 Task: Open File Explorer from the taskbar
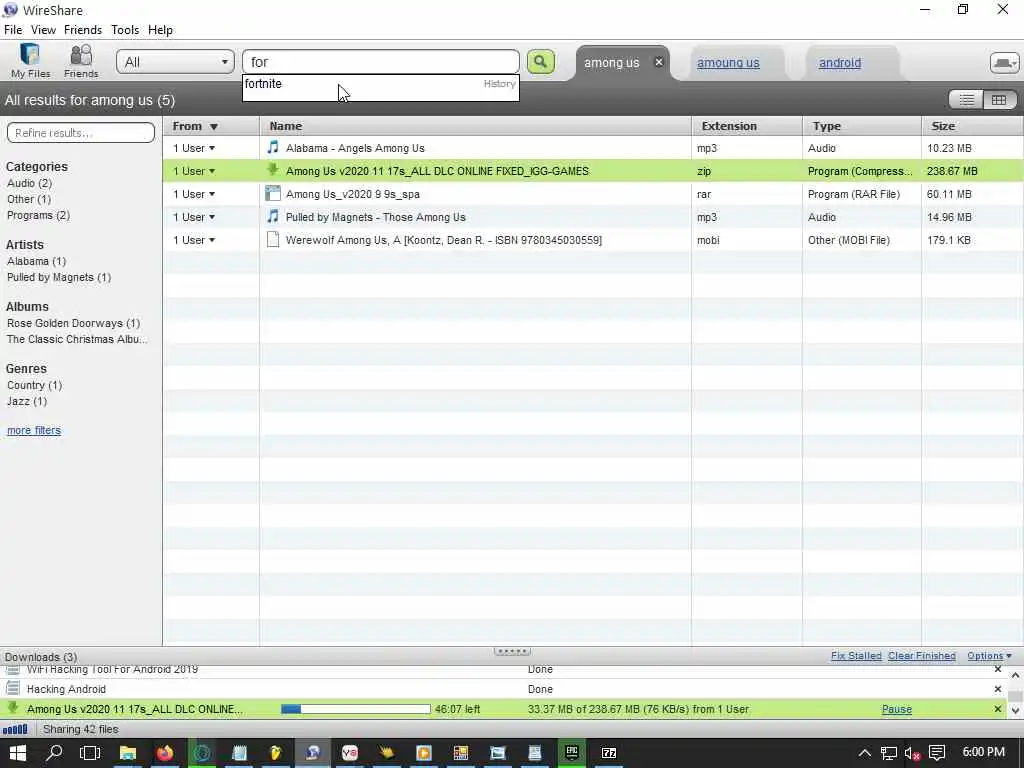pyautogui.click(x=128, y=753)
